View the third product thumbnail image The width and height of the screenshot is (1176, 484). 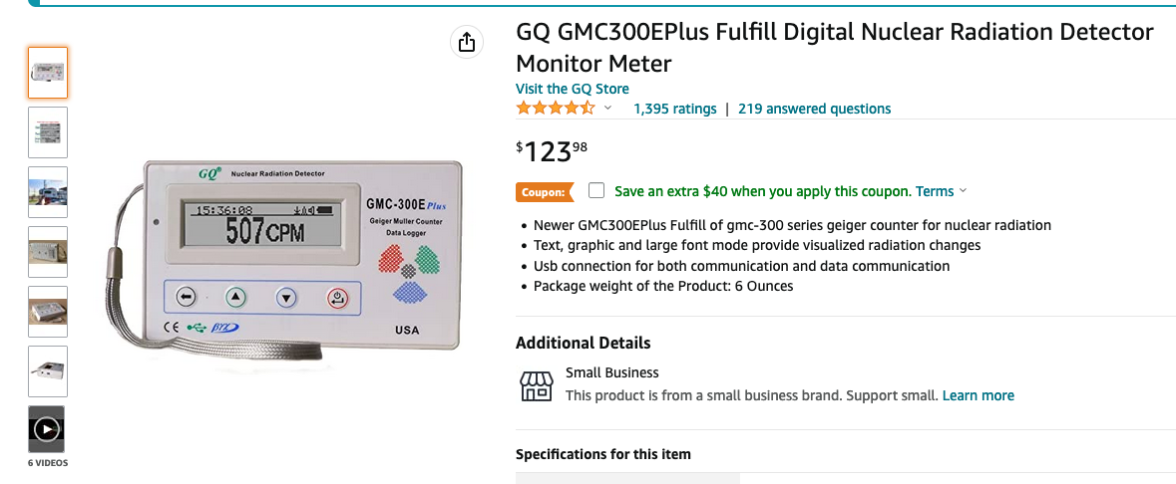tap(47, 192)
